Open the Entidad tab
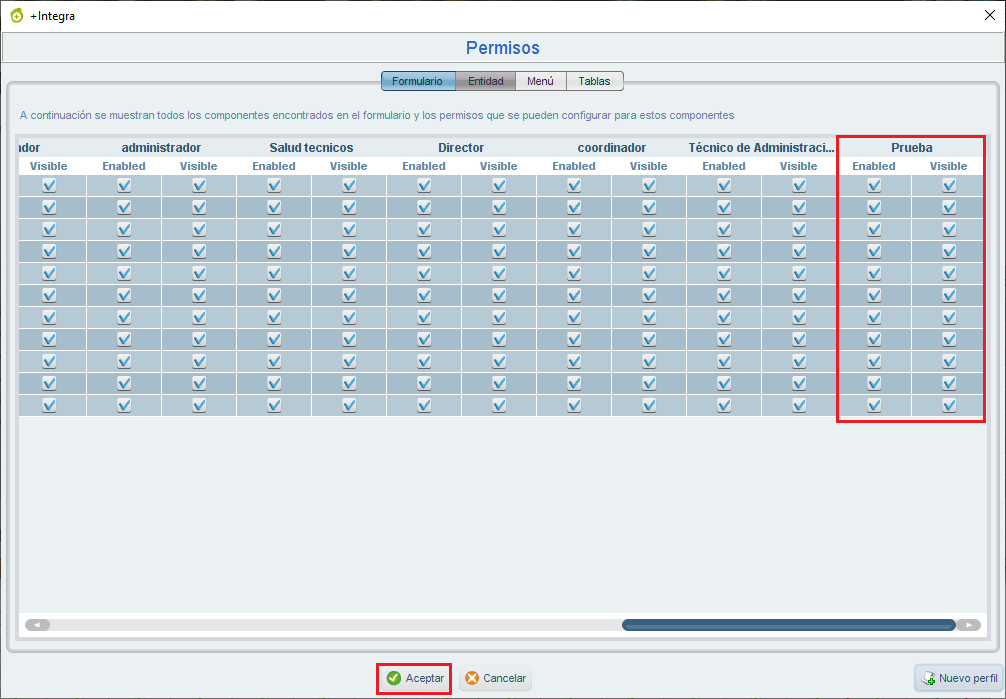Image resolution: width=1006 pixels, height=699 pixels. pos(486,82)
